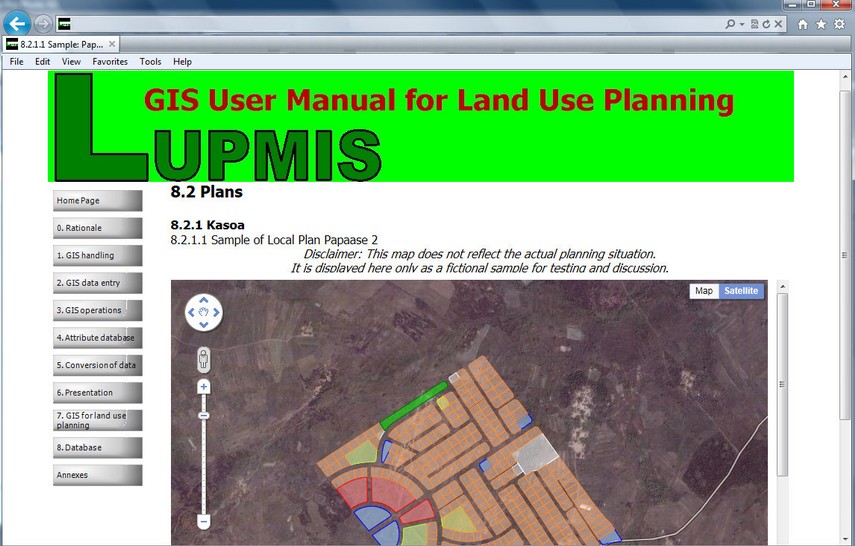Switch the map to Satellite view

pyautogui.click(x=741, y=291)
